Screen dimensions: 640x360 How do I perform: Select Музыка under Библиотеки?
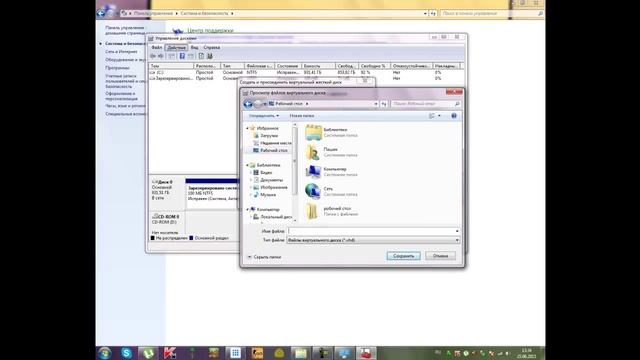[268, 195]
